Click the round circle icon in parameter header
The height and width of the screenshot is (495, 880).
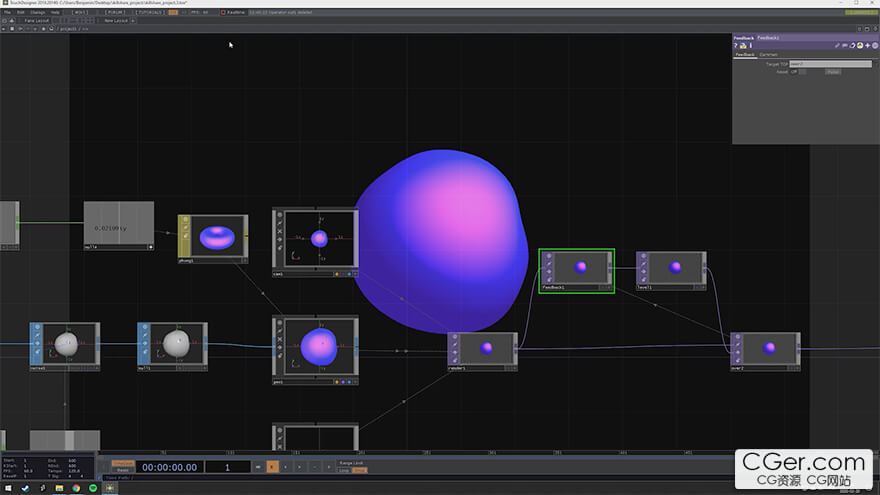click(875, 45)
